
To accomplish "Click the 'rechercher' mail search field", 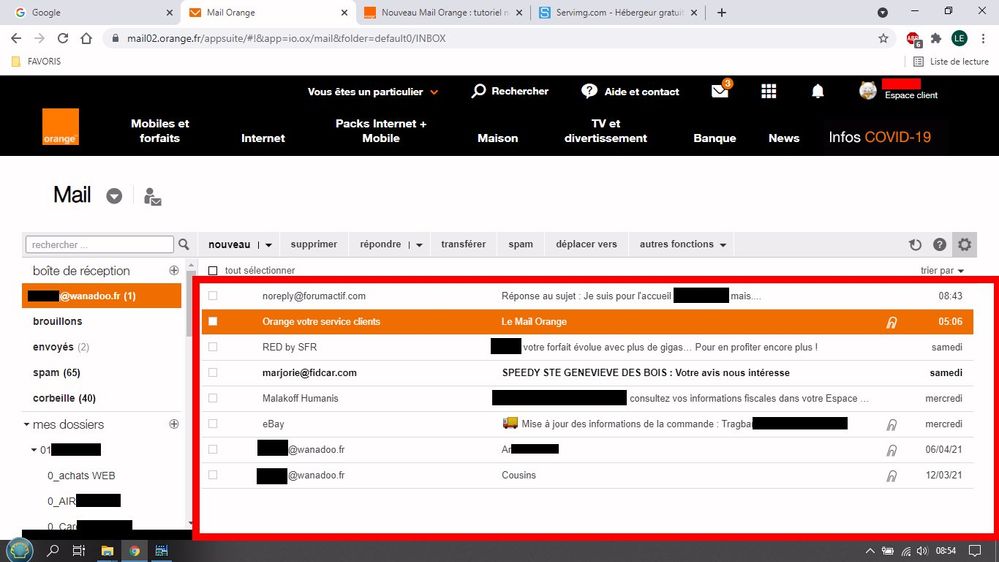I will [99, 244].
